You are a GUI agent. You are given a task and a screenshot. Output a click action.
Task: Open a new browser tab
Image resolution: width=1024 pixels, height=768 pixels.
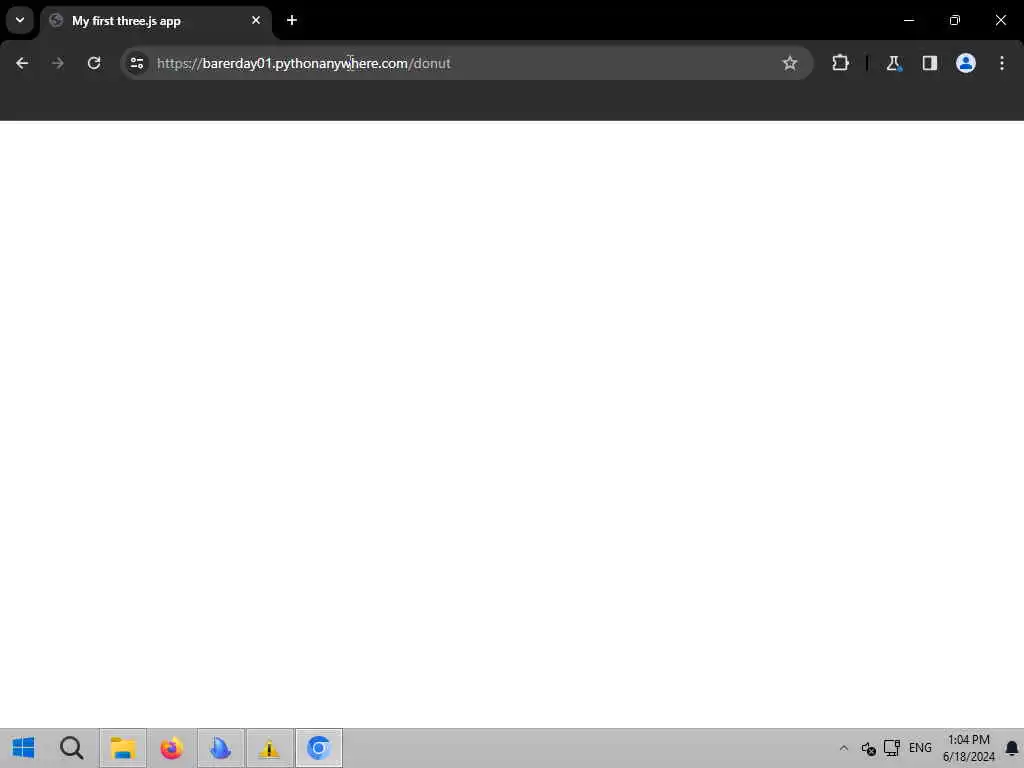click(x=292, y=20)
